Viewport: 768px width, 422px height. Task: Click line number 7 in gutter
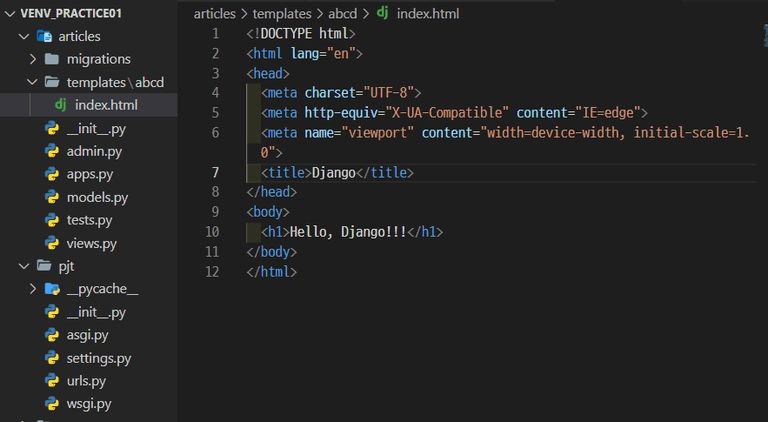tap(216, 173)
